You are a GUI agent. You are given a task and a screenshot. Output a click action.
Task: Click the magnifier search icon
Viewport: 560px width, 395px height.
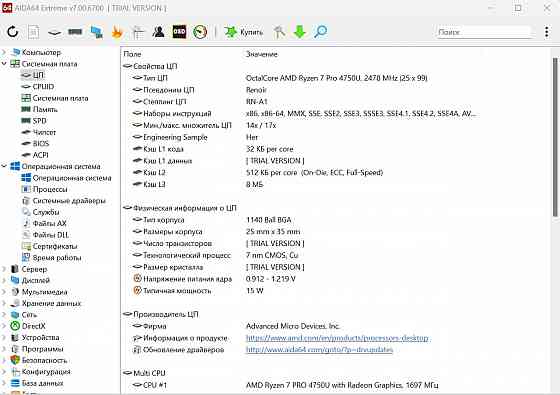click(320, 32)
